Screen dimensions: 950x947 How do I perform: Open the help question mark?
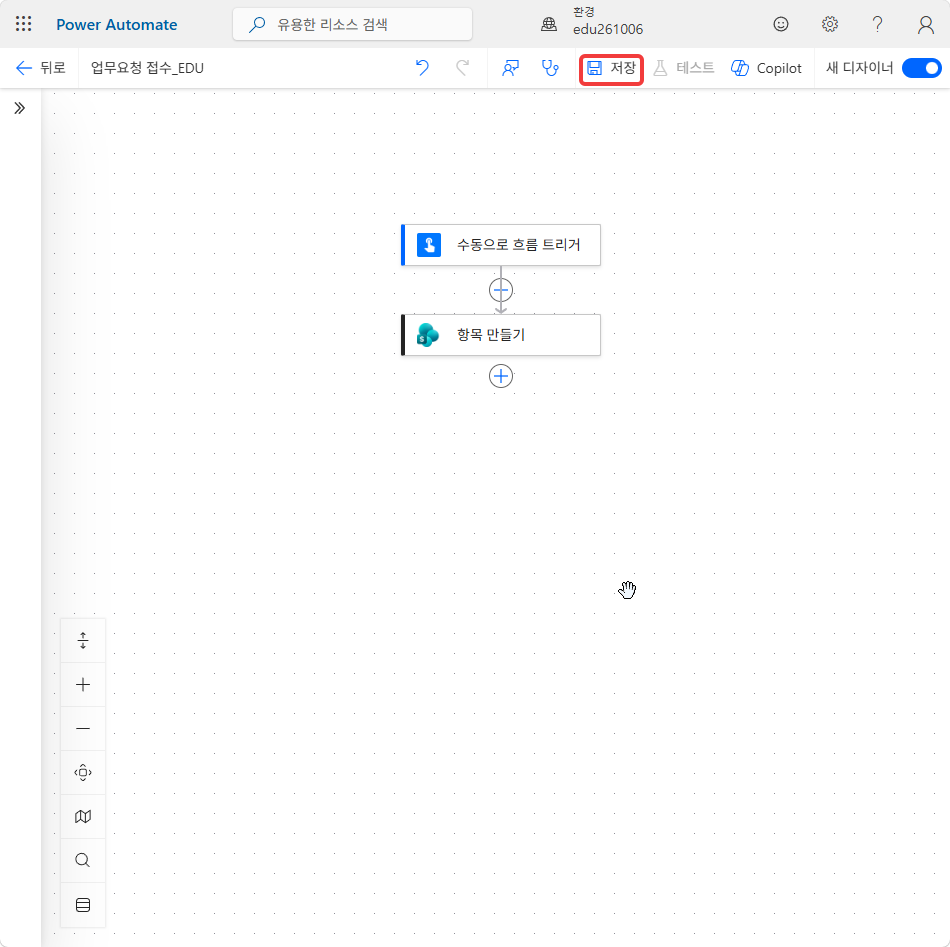pyautogui.click(x=877, y=24)
